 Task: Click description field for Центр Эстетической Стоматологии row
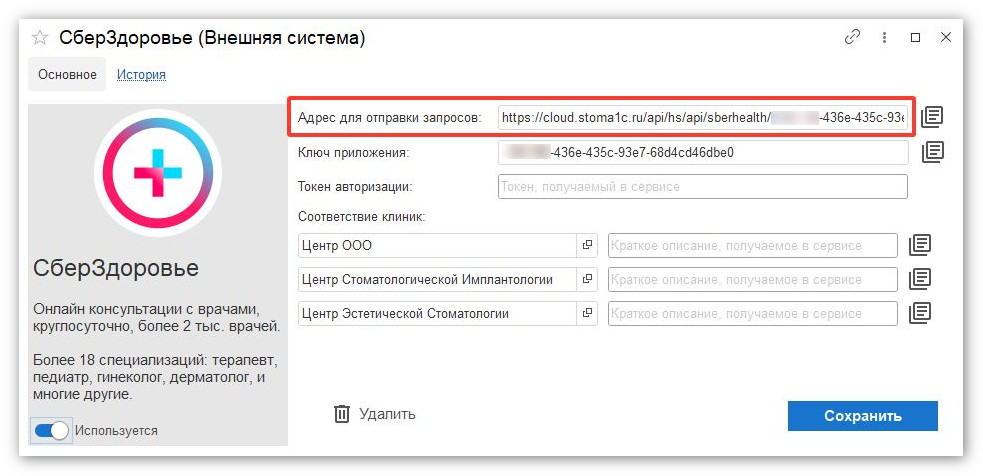tap(752, 313)
